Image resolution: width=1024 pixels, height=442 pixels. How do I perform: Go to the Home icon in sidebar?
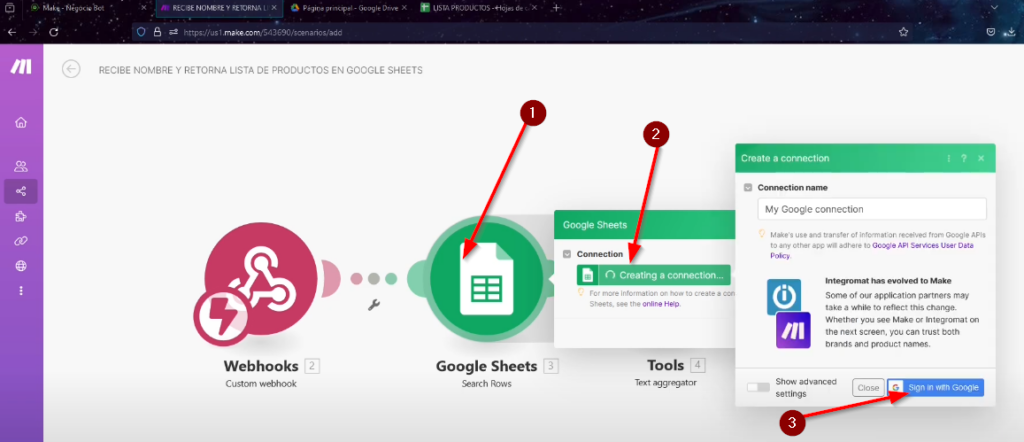(21, 122)
